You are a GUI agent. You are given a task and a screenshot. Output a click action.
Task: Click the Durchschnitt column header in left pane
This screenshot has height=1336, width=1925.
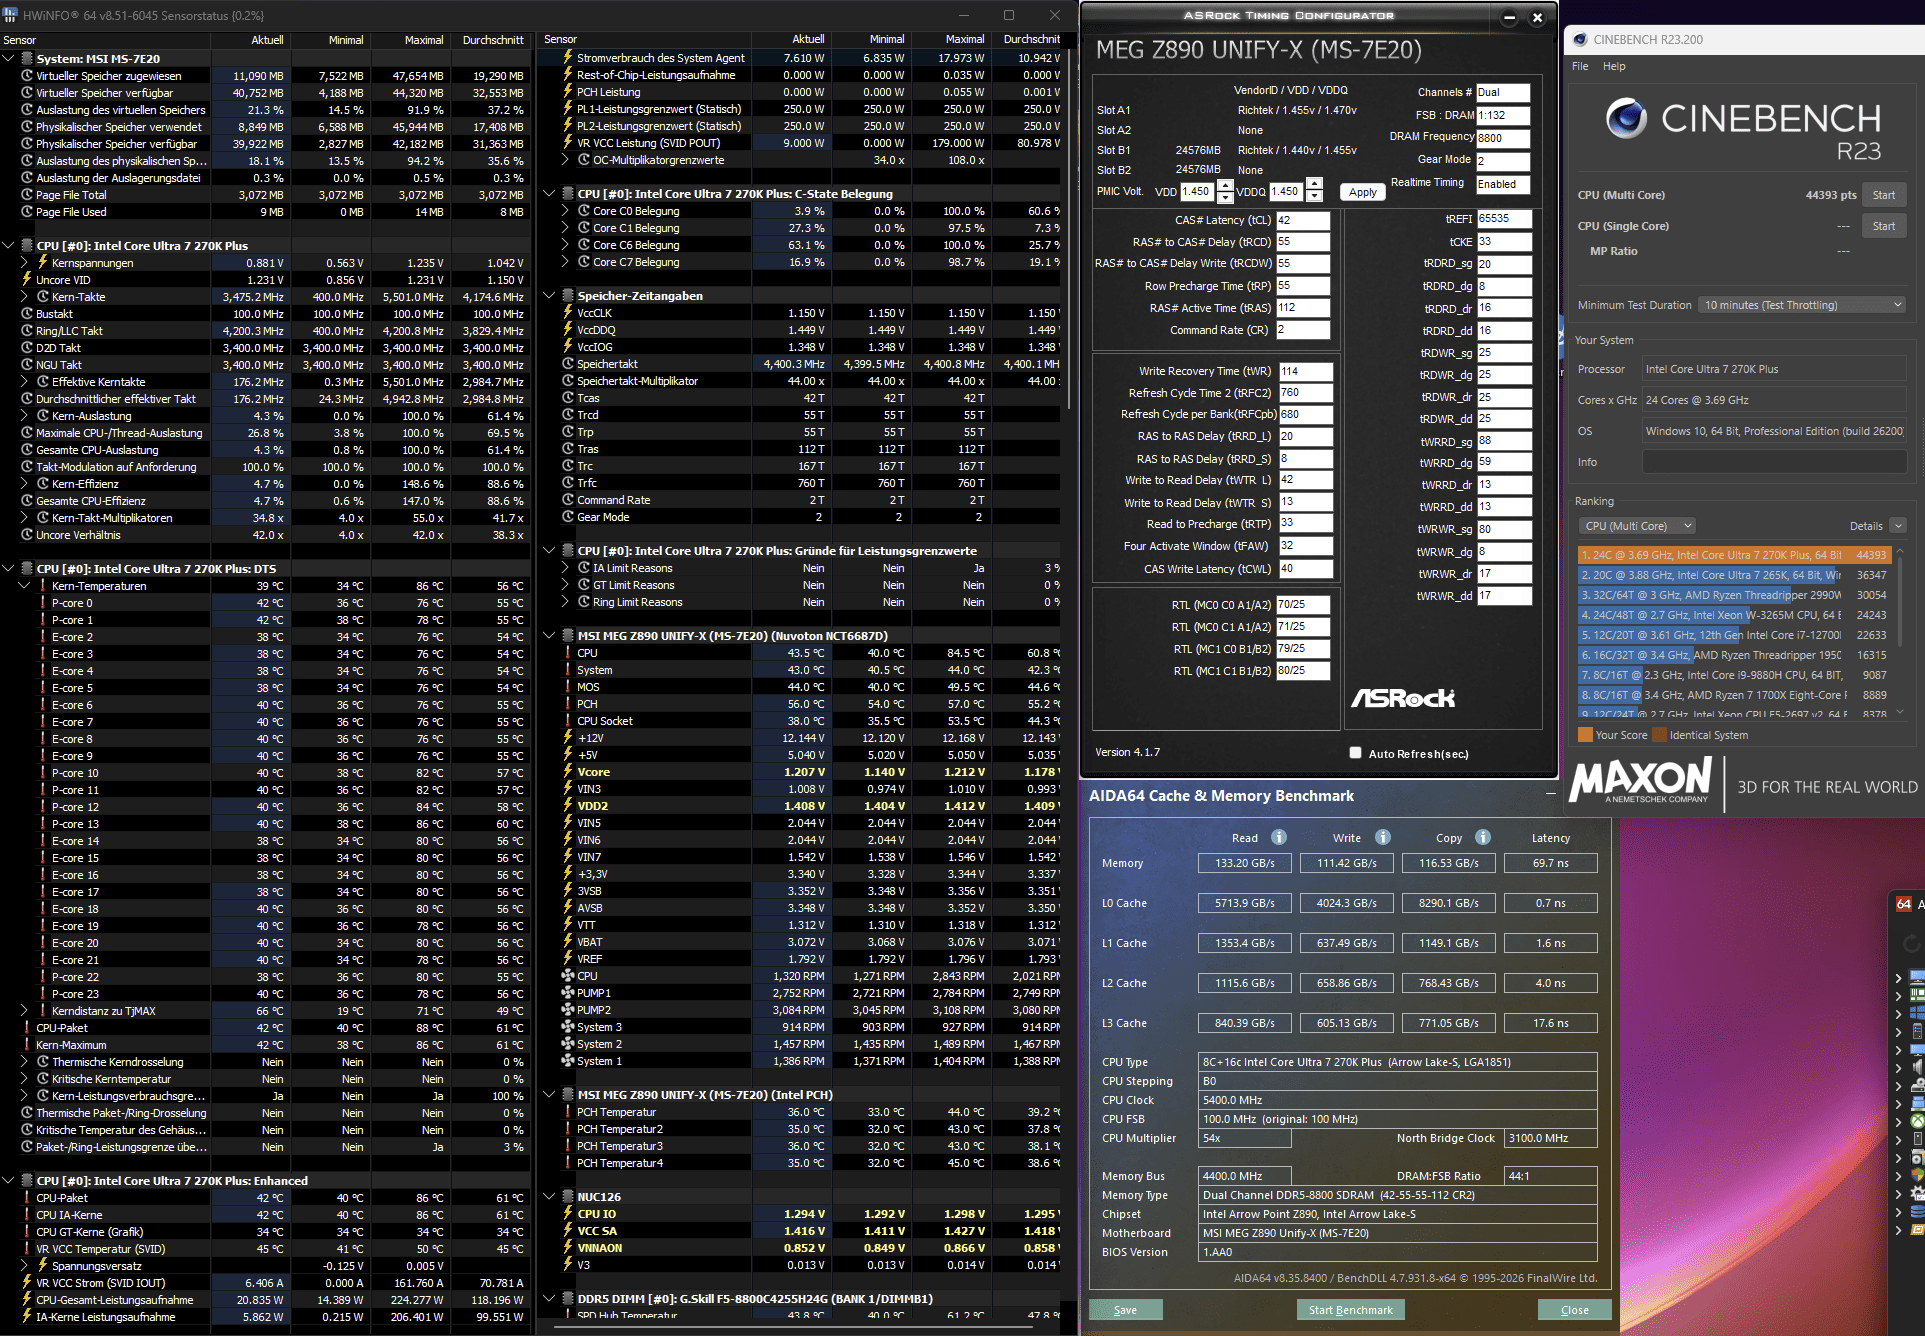click(492, 40)
